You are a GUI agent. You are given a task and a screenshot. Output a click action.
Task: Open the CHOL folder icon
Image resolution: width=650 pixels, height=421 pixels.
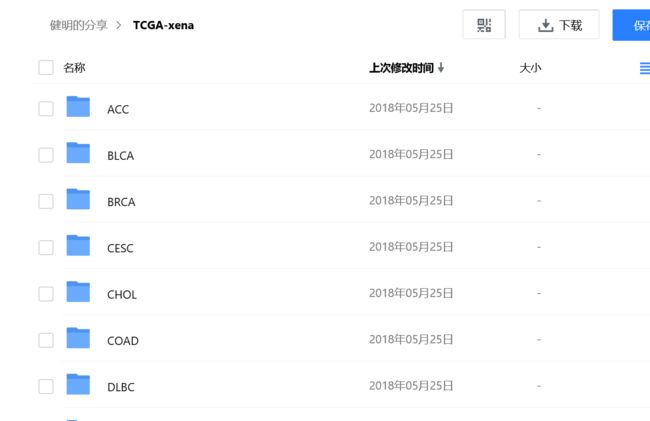pos(78,292)
